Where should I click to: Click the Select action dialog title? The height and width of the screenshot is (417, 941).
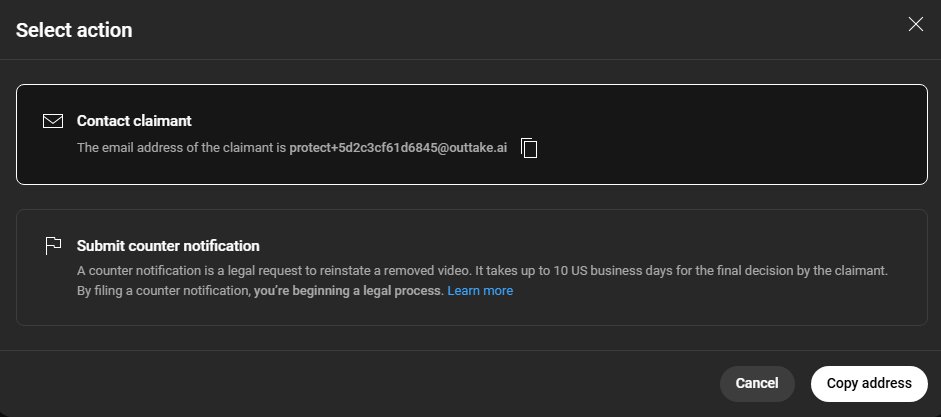tap(74, 30)
